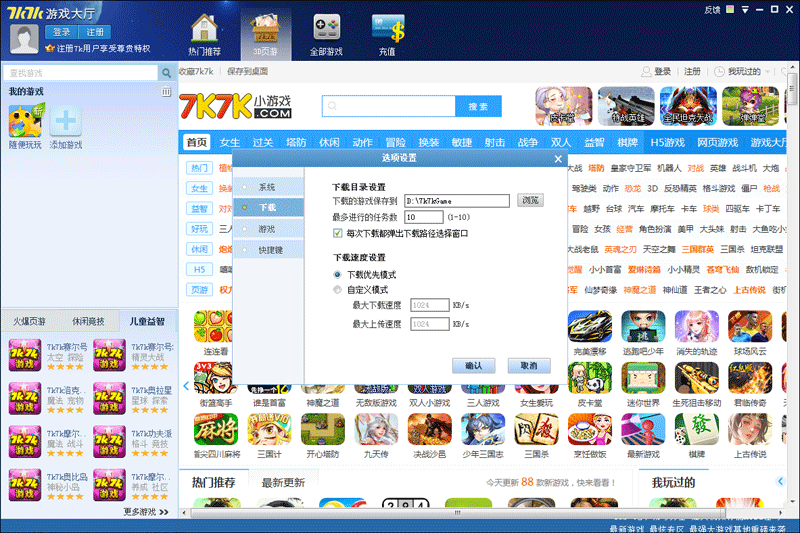Open the 生死狙击移动 game icon
This screenshot has width=800, height=533.
(696, 377)
